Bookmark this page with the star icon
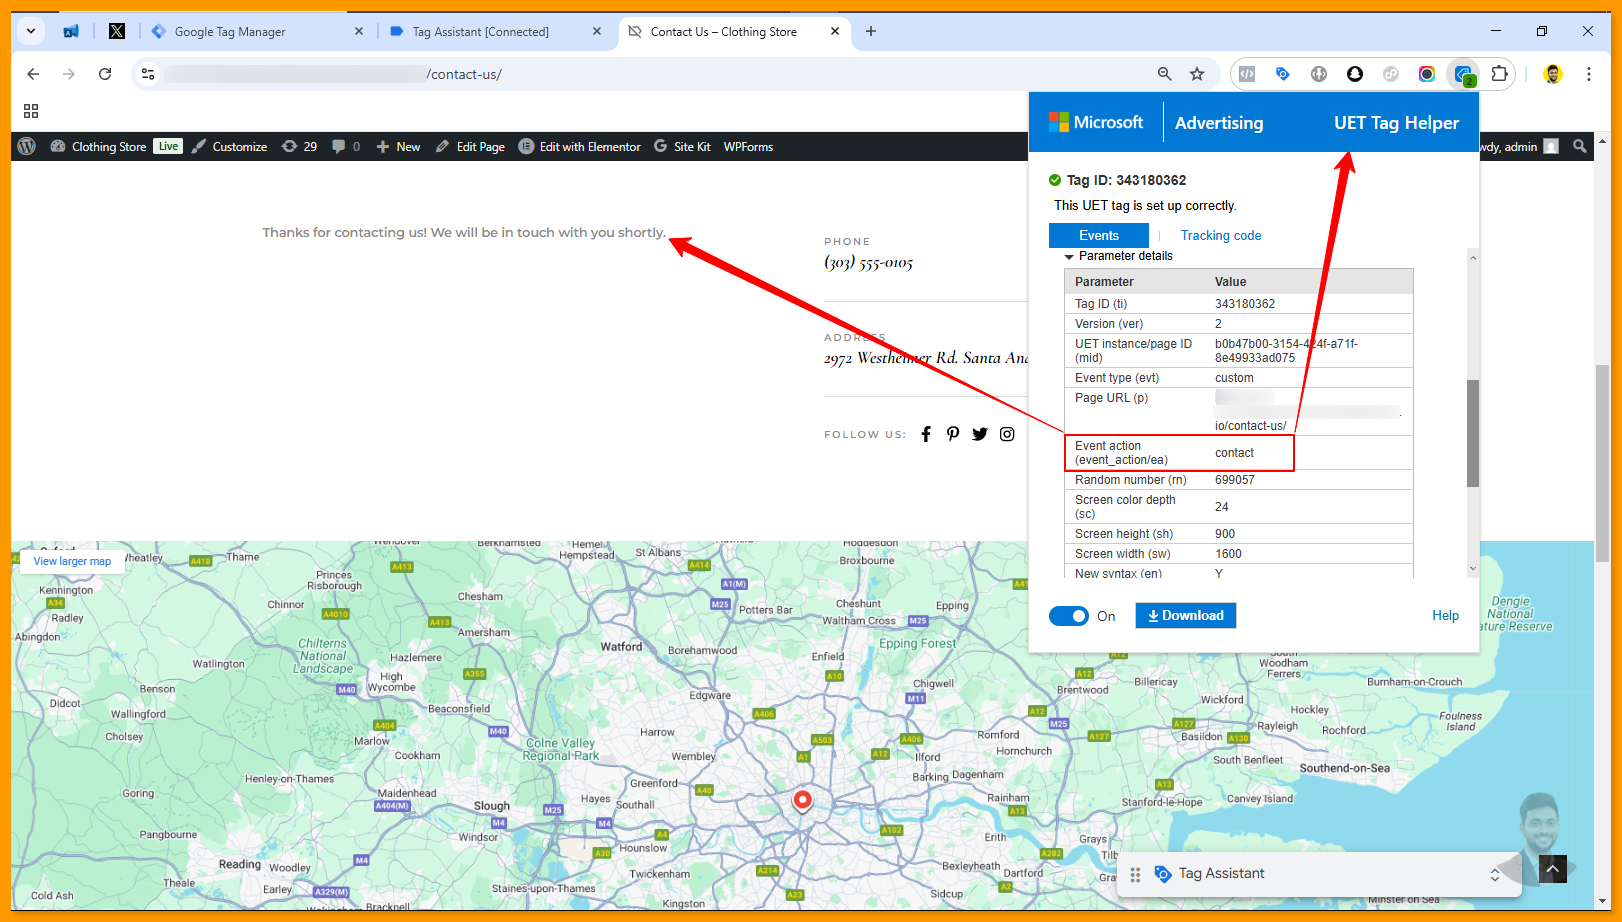Screen dimensions: 1622x922 coord(1197,74)
